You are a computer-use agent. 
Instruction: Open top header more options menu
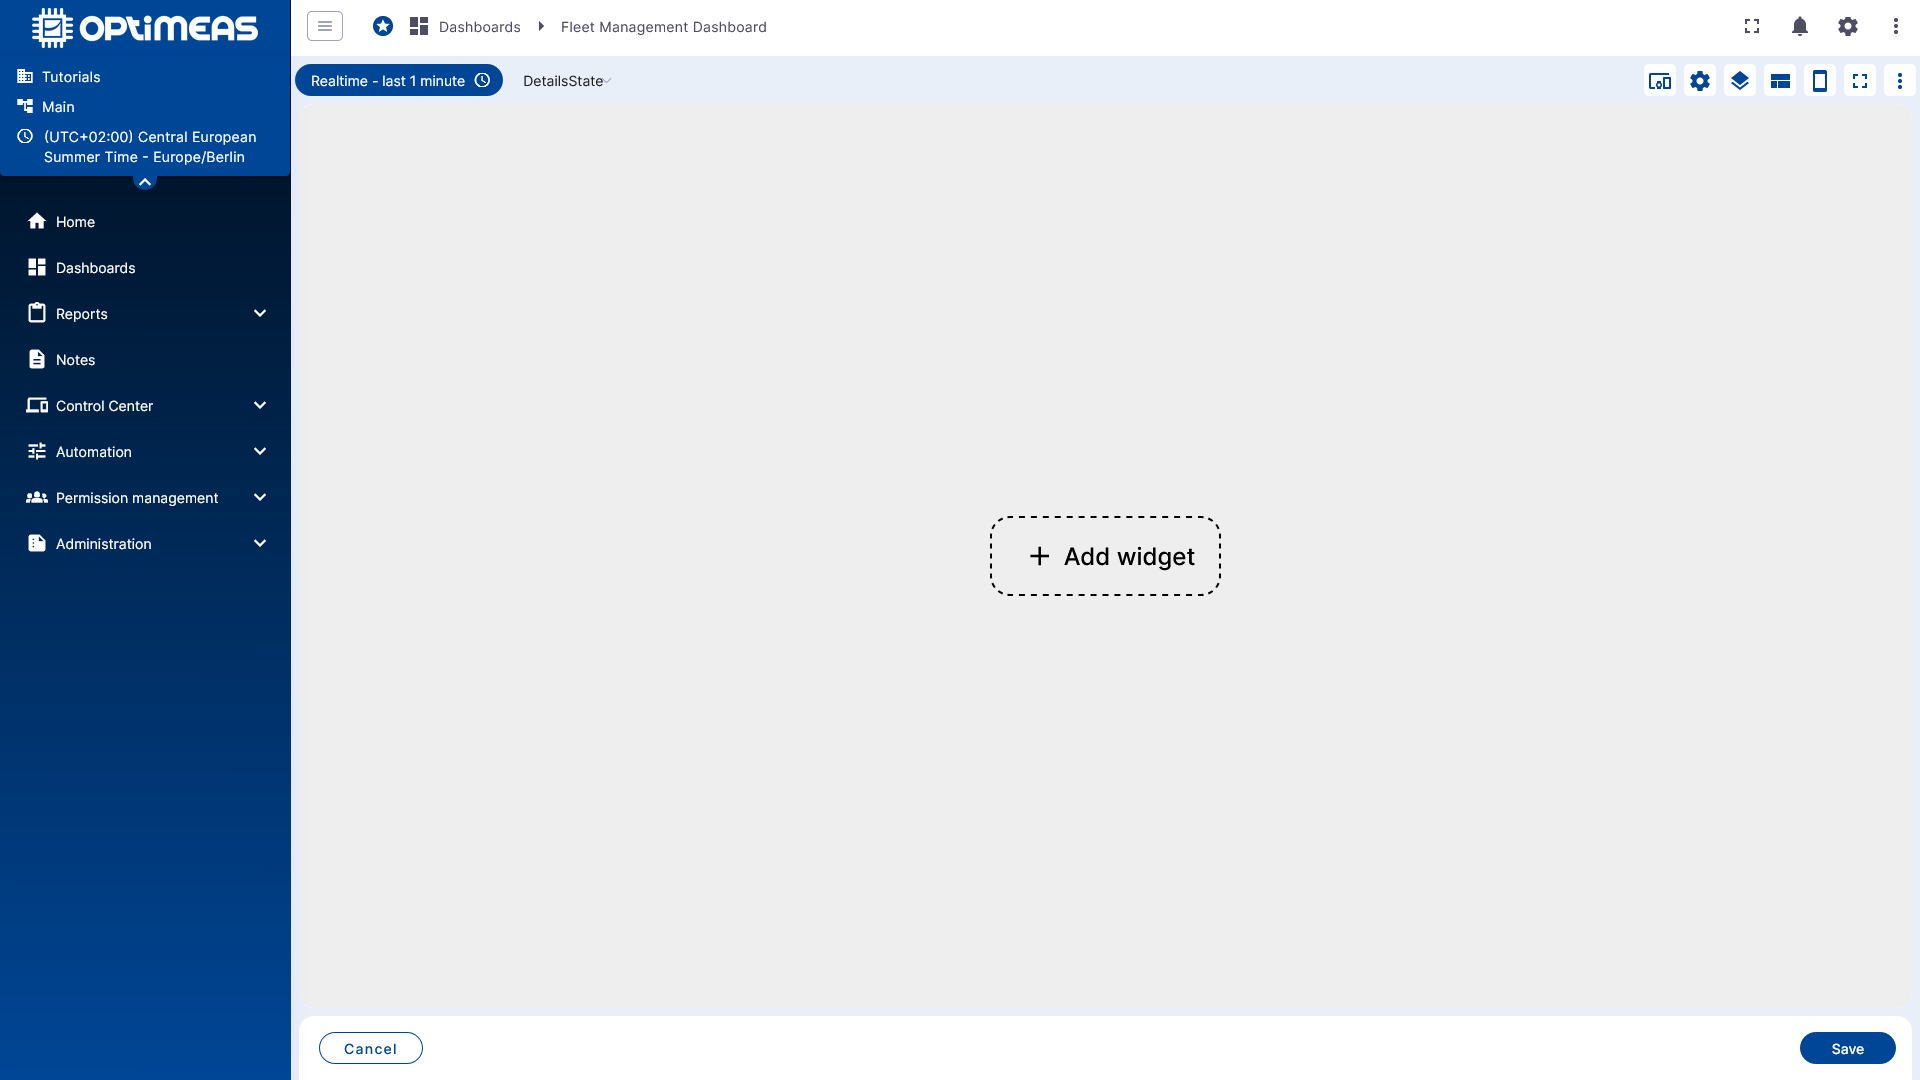point(1896,26)
